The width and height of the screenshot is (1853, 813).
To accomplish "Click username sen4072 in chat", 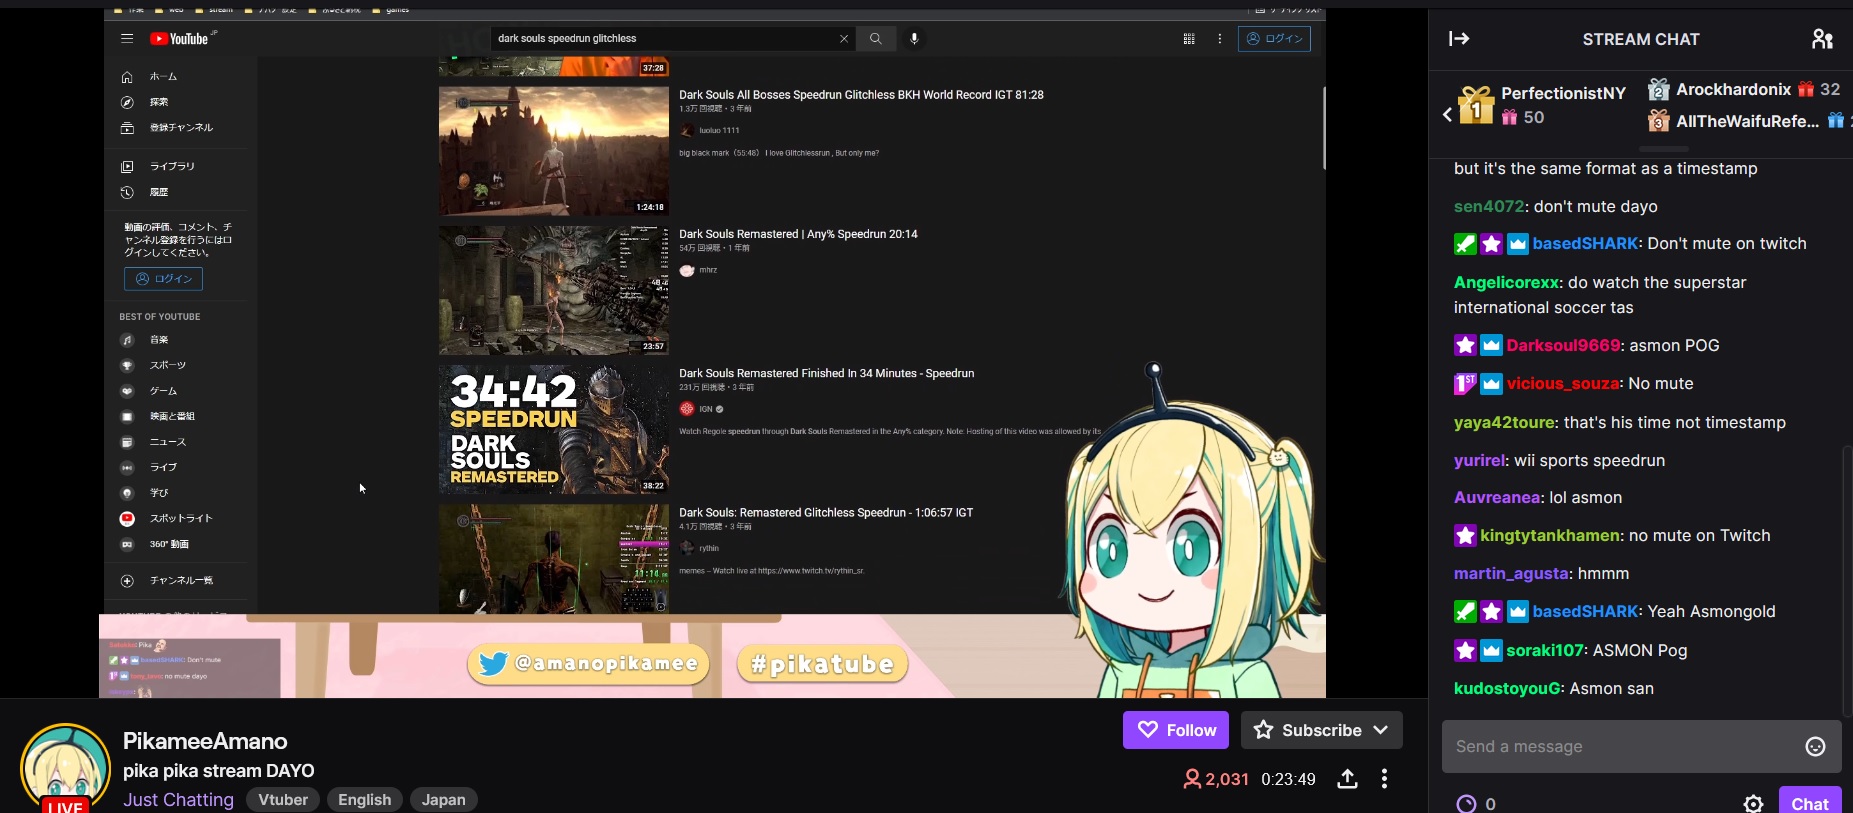I will (1489, 206).
